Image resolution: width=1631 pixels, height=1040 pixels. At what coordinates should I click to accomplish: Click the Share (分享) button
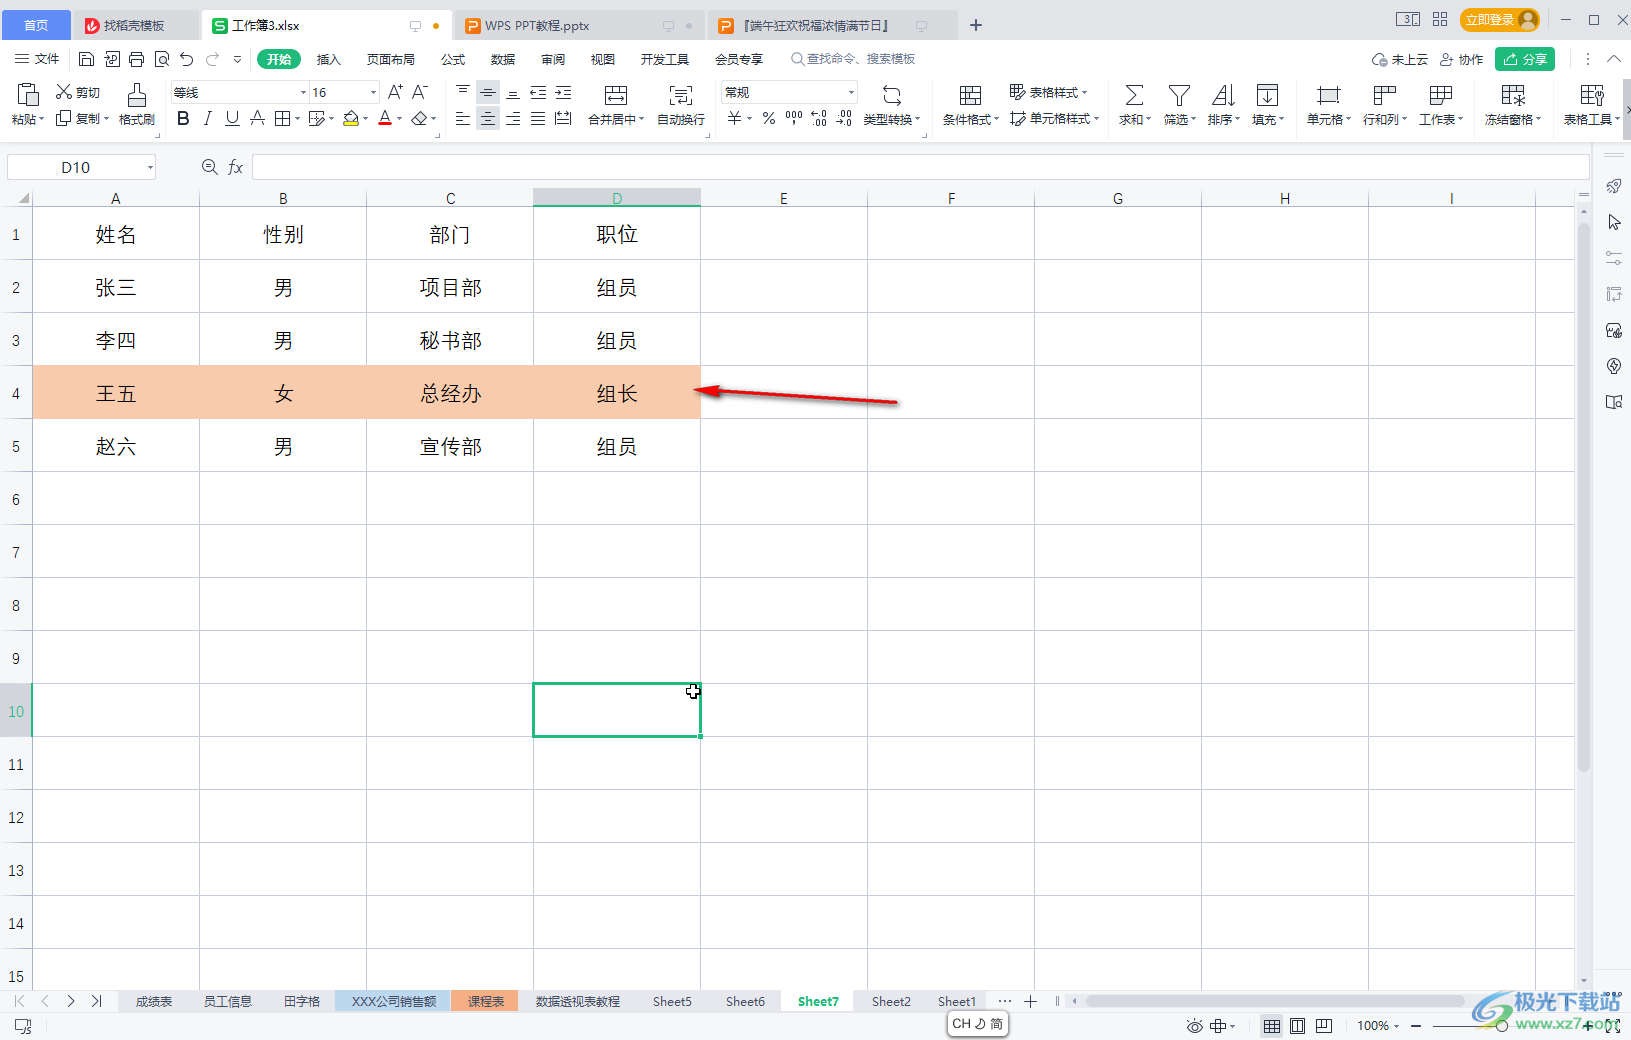1525,59
